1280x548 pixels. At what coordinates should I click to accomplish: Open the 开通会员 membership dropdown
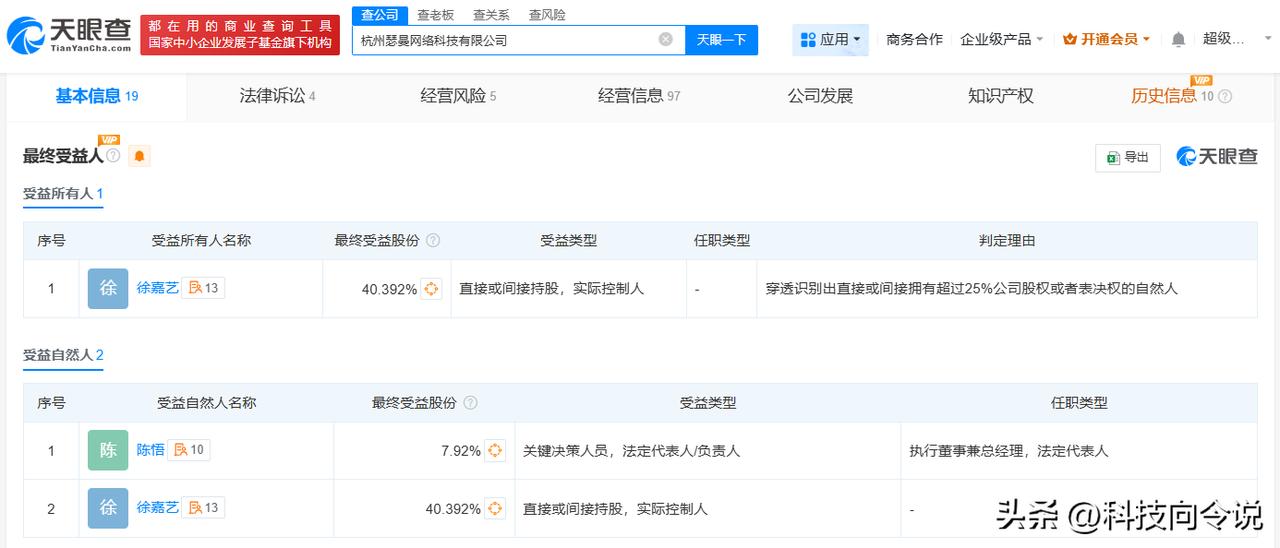point(1106,39)
